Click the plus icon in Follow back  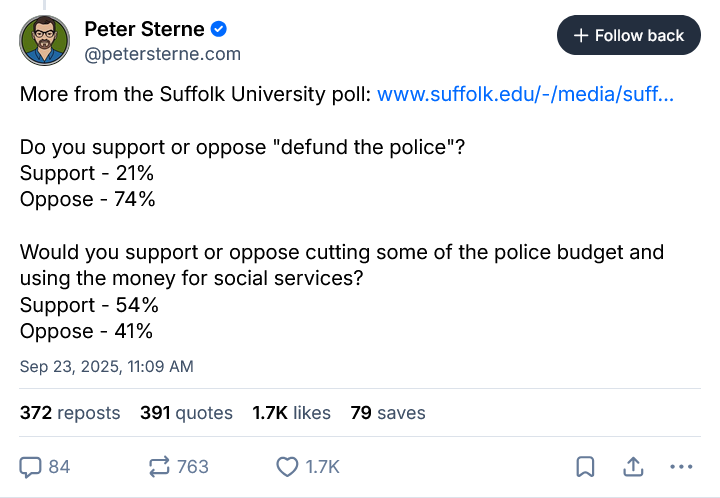pos(581,36)
